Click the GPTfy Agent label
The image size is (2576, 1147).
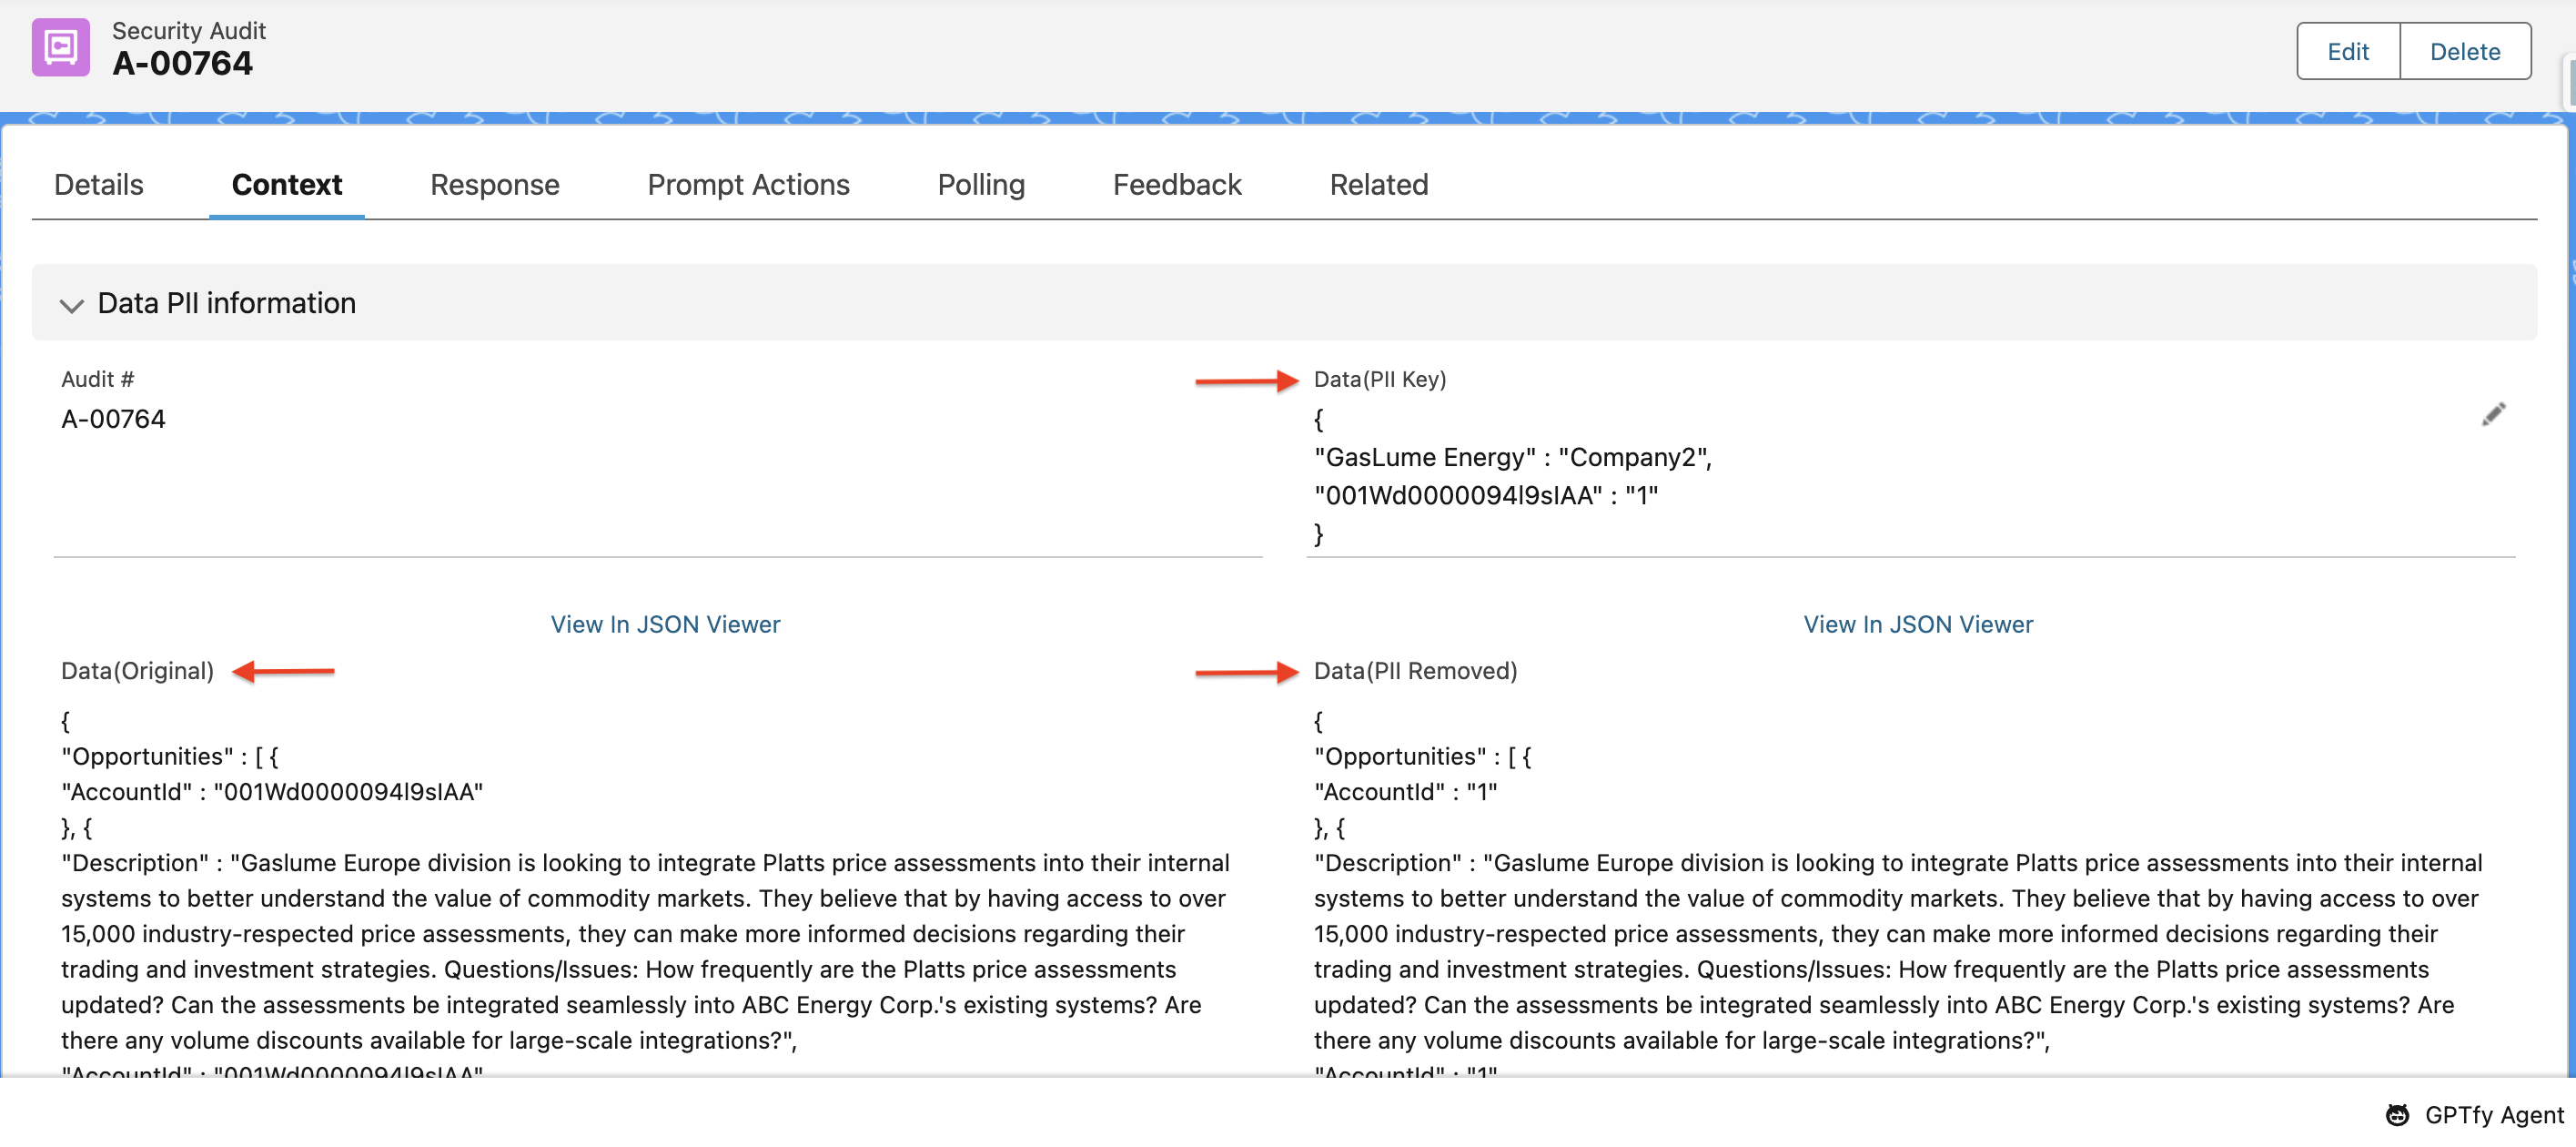tap(2493, 1114)
